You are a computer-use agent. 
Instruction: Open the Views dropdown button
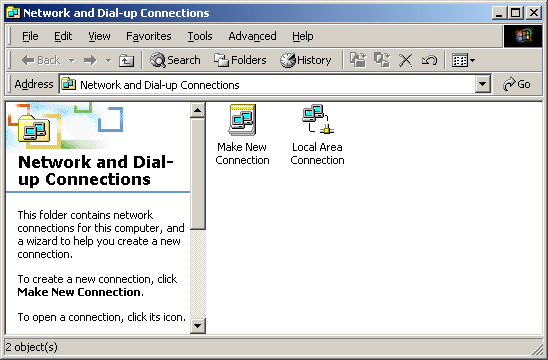coord(463,60)
